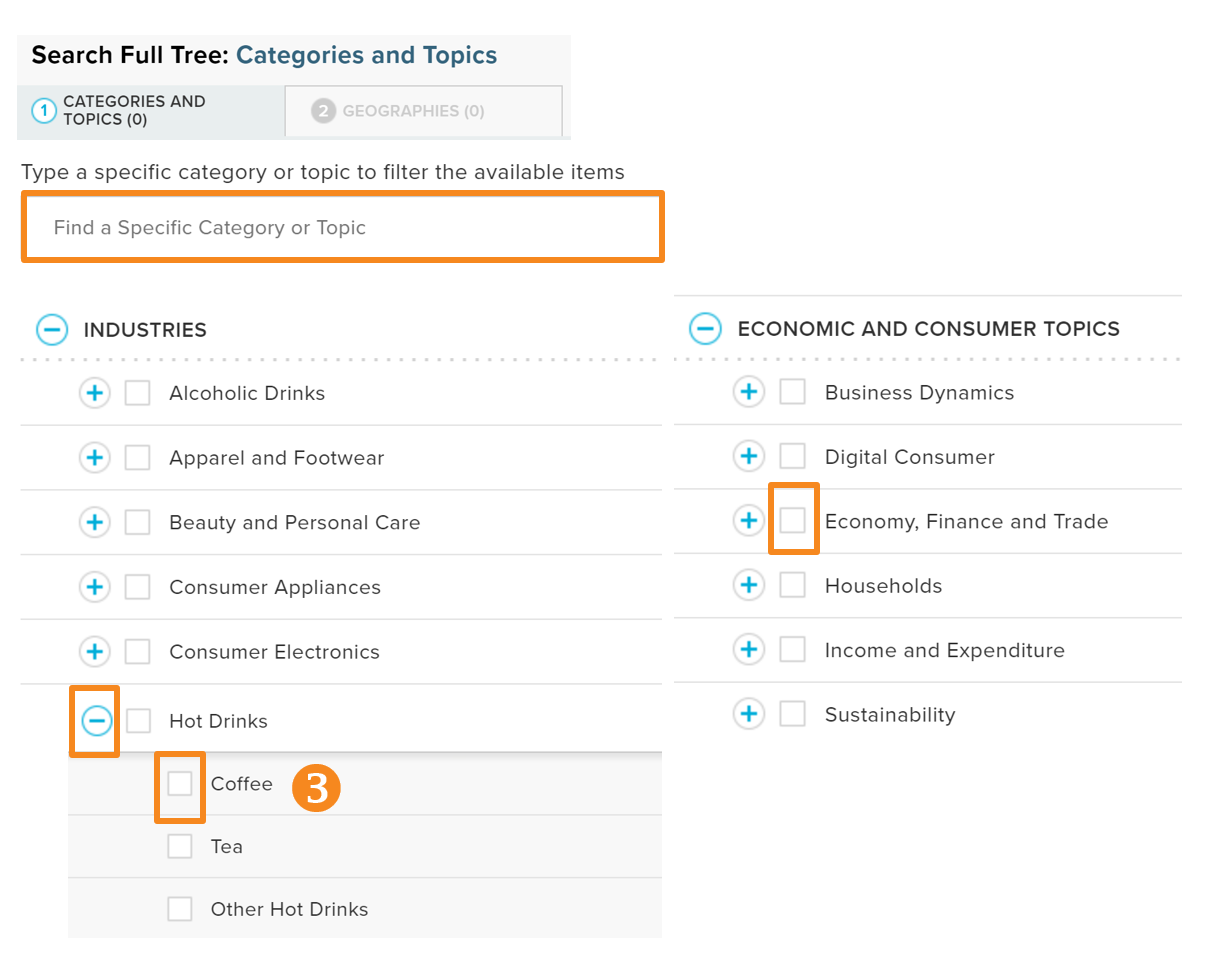Focus the Find a Specific Category field

point(342,228)
